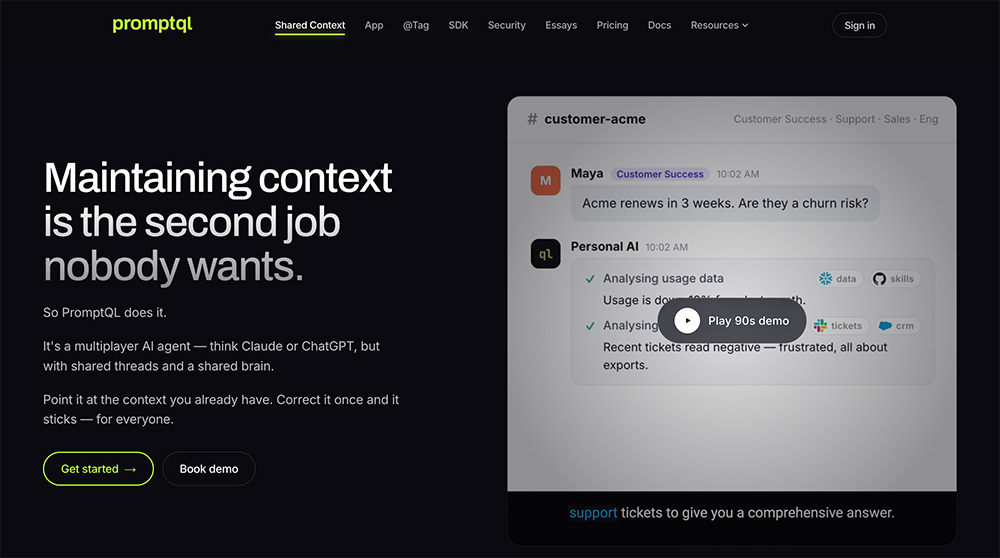Open the Essays nav link
1000x558 pixels.
pyautogui.click(x=561, y=26)
